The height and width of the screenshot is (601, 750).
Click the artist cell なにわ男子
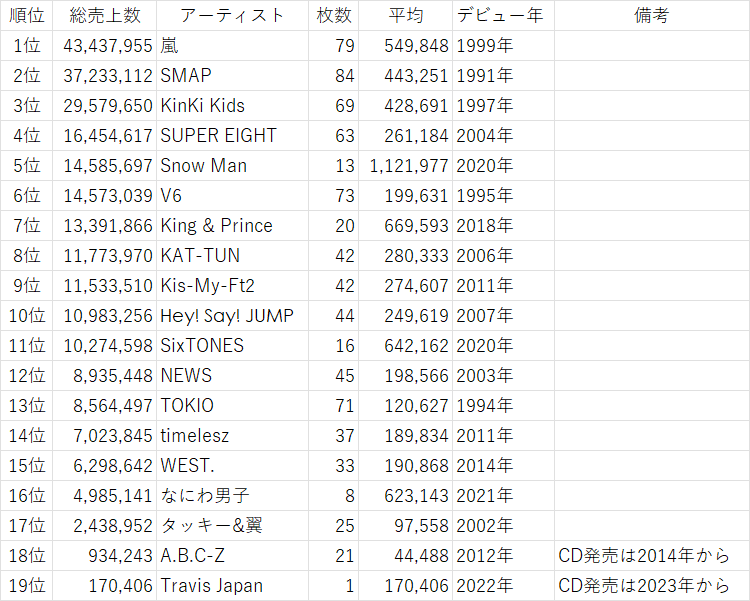(232, 496)
